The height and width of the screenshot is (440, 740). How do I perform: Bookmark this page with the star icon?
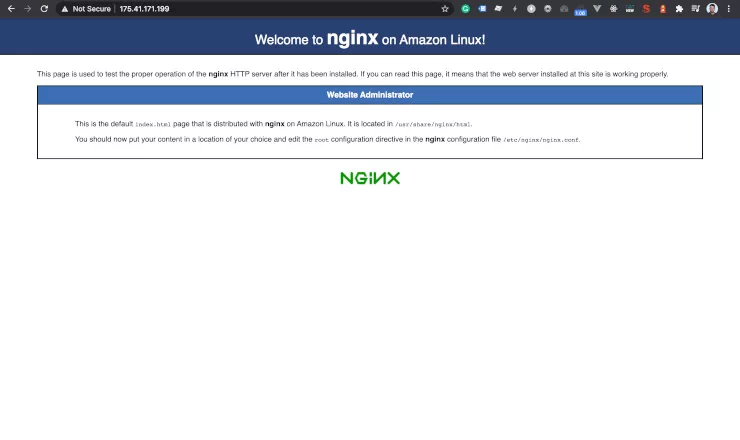(445, 8)
